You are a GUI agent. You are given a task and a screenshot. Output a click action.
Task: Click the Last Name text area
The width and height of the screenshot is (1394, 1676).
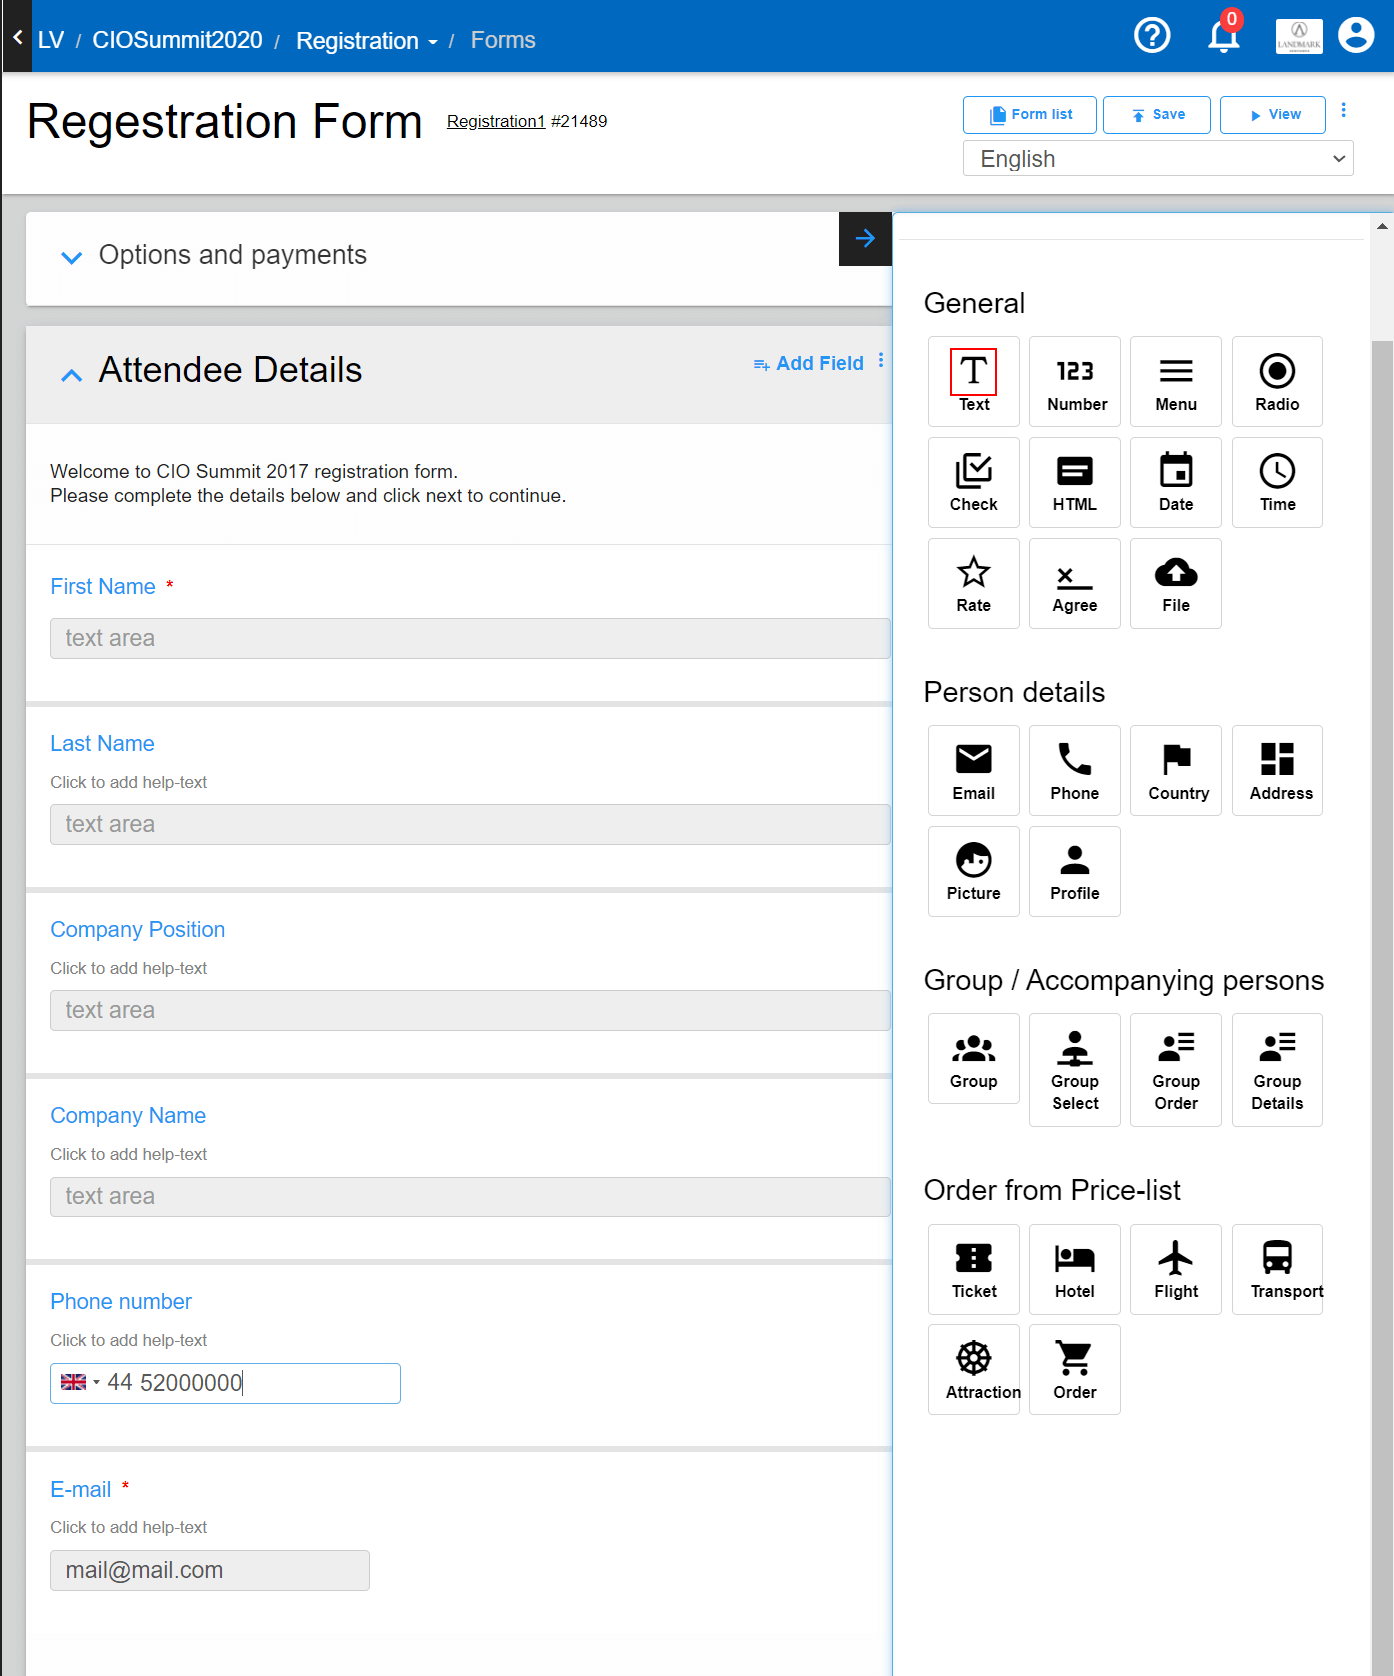click(470, 824)
